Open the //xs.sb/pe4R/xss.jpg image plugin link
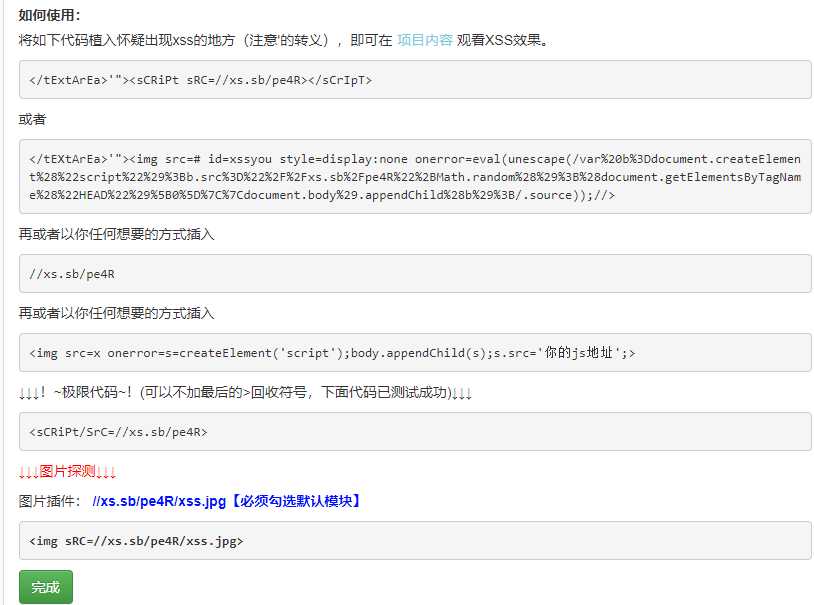 (x=159, y=501)
